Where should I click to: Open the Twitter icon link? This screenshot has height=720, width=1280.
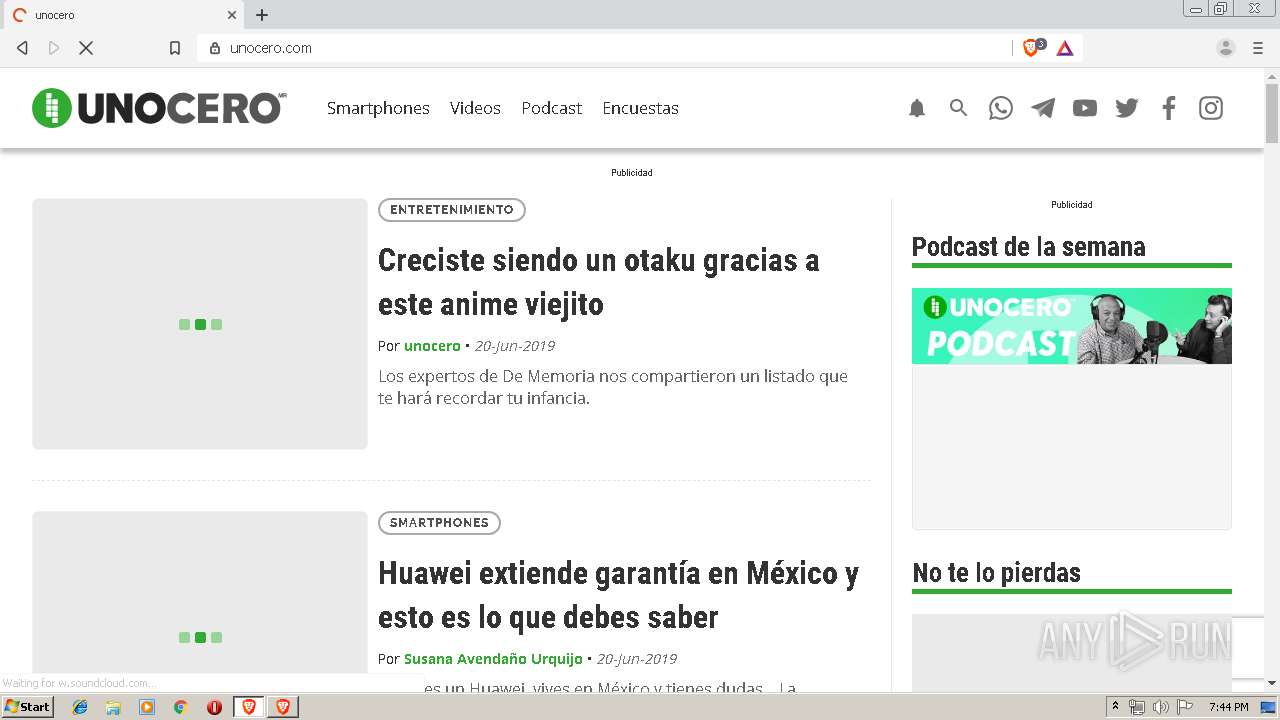click(1127, 108)
